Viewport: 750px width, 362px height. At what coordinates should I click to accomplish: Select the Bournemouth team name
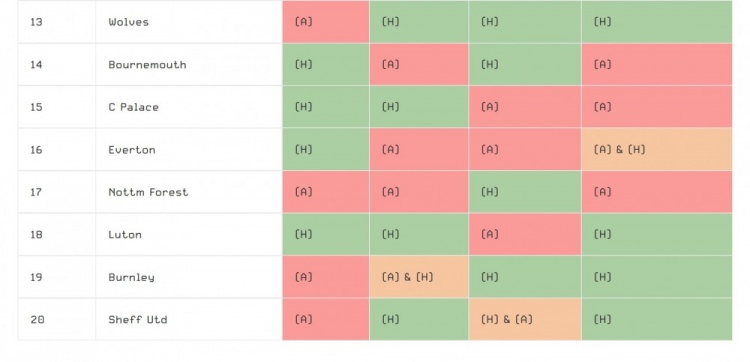coord(147,65)
